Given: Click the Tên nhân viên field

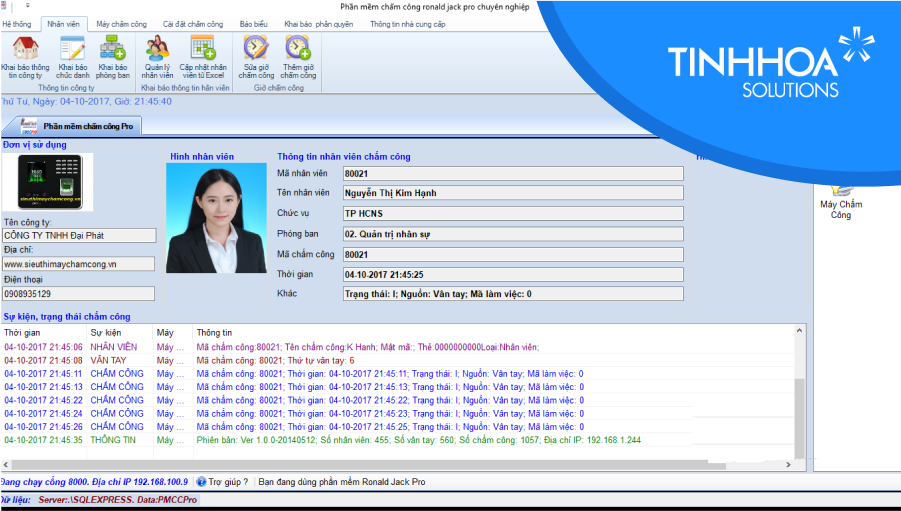Looking at the screenshot, I should coord(513,193).
